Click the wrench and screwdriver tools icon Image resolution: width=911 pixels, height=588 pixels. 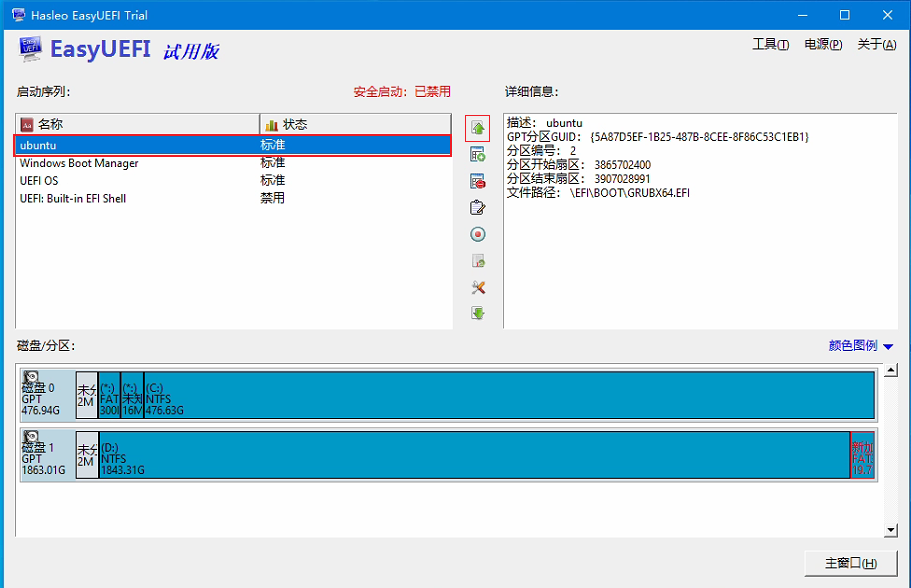click(x=478, y=287)
